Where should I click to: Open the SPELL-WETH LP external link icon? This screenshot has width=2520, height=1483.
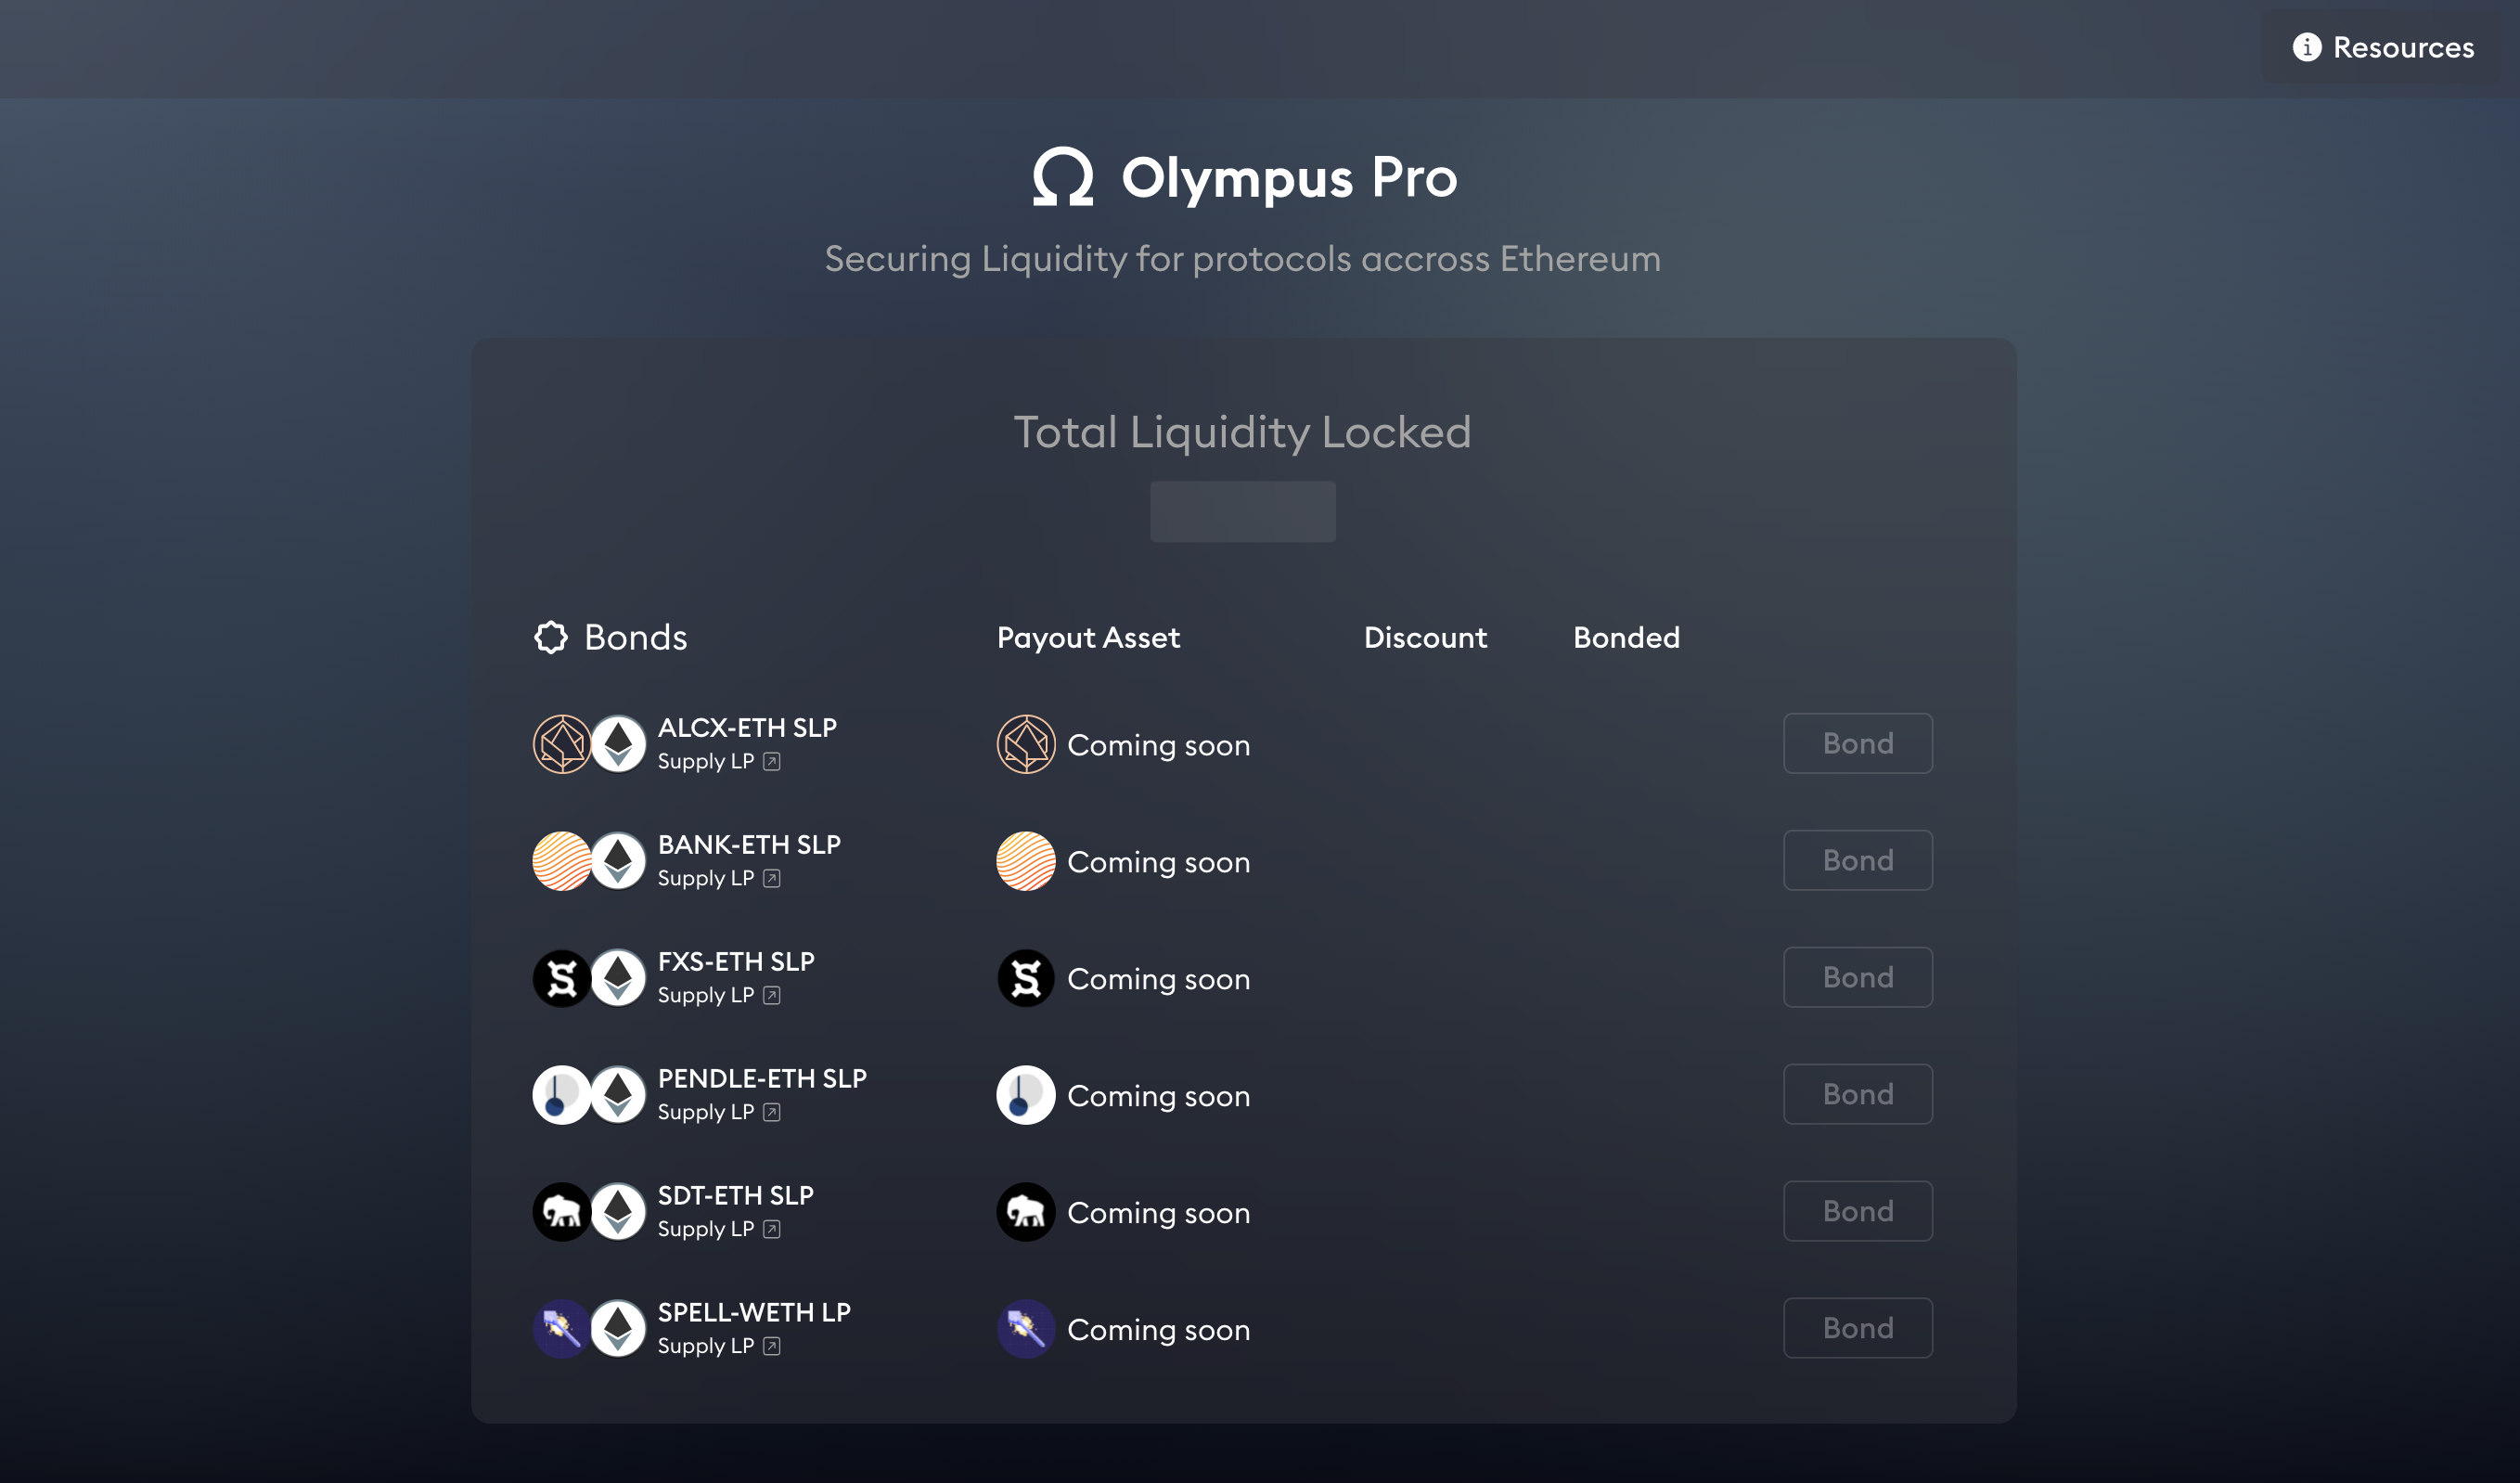pos(771,1347)
